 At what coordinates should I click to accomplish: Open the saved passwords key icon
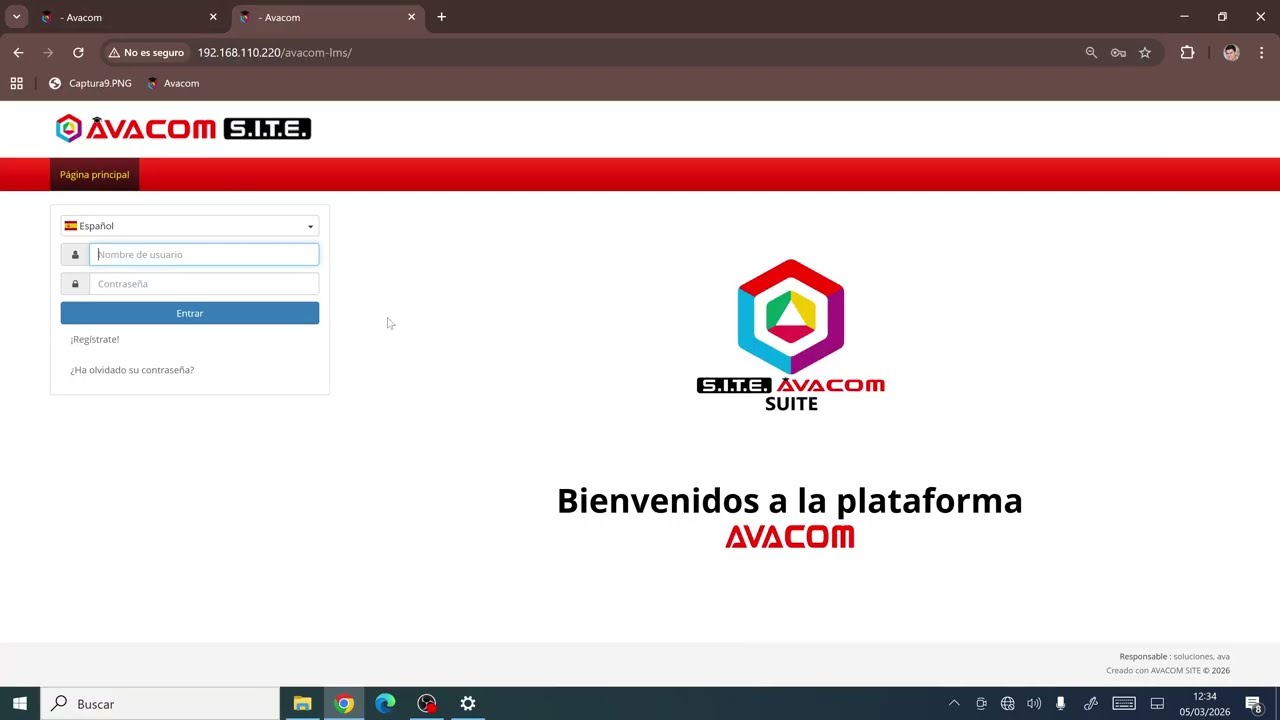[1118, 53]
